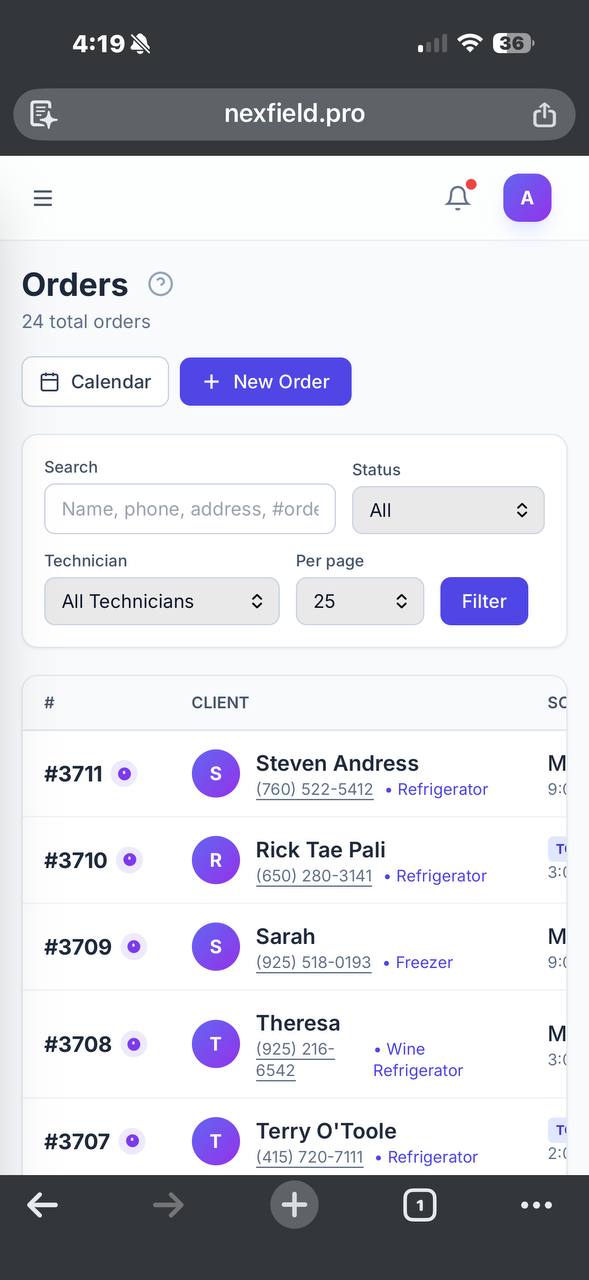Viewport: 589px width, 1280px height.
Task: Open the browser more options menu
Action: coord(536,1204)
